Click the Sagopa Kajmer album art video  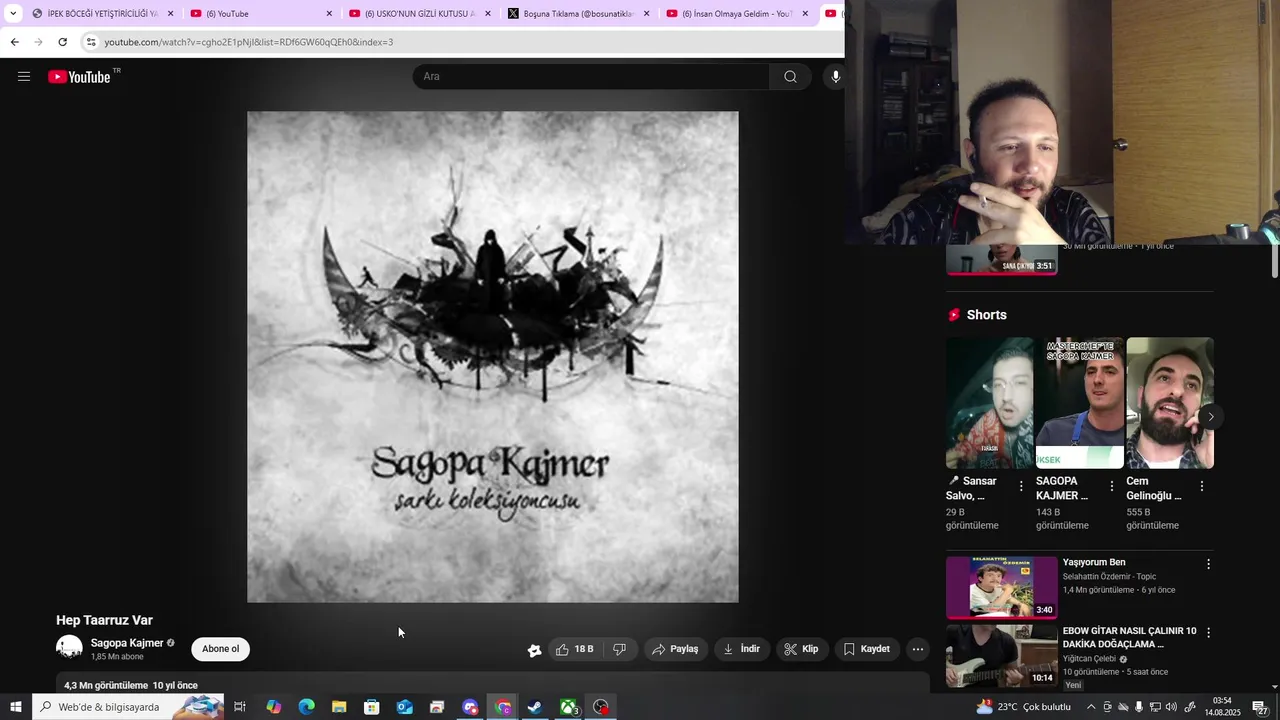(493, 357)
